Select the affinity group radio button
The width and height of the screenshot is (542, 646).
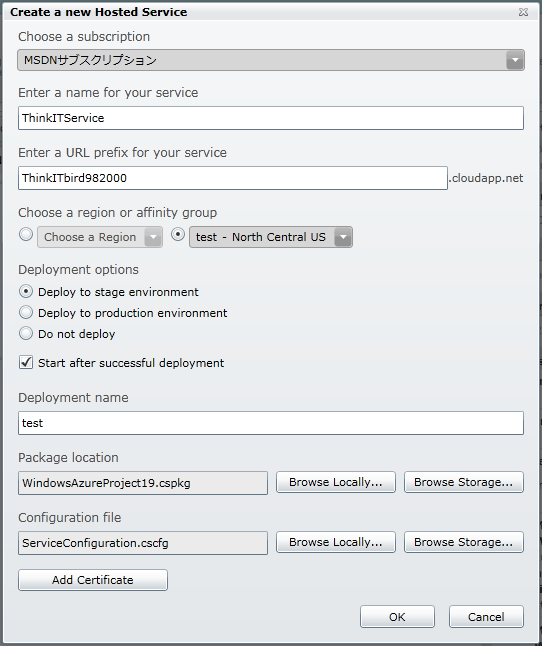pyautogui.click(x=178, y=234)
